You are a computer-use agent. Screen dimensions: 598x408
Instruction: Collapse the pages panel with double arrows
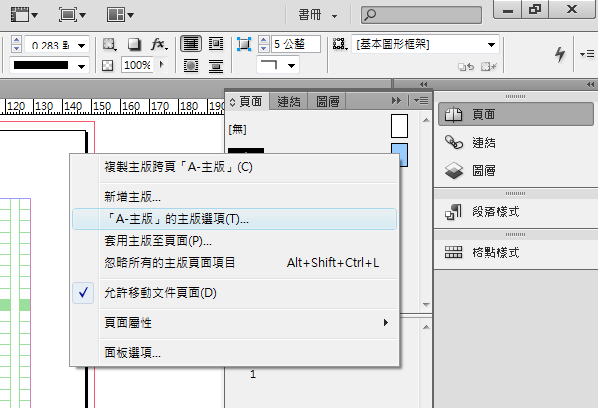396,101
